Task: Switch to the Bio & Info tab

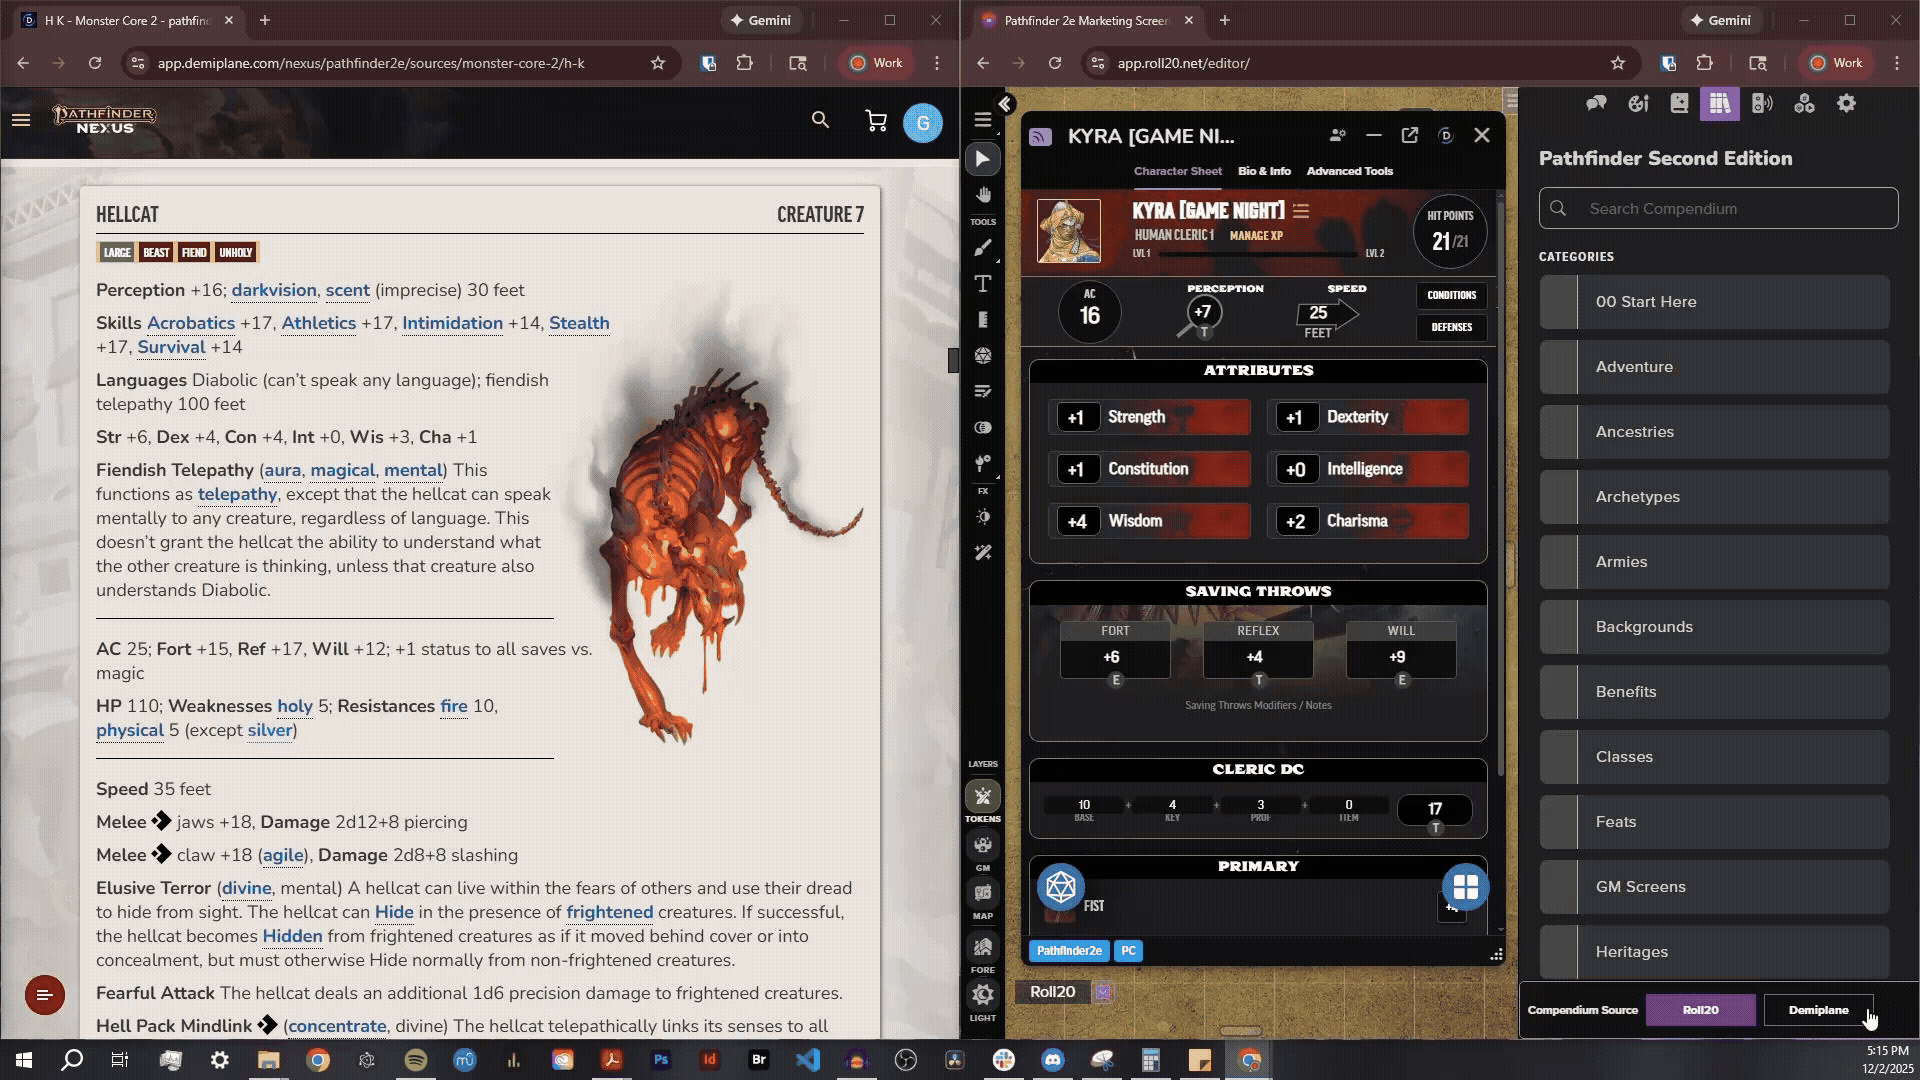Action: coord(1263,171)
